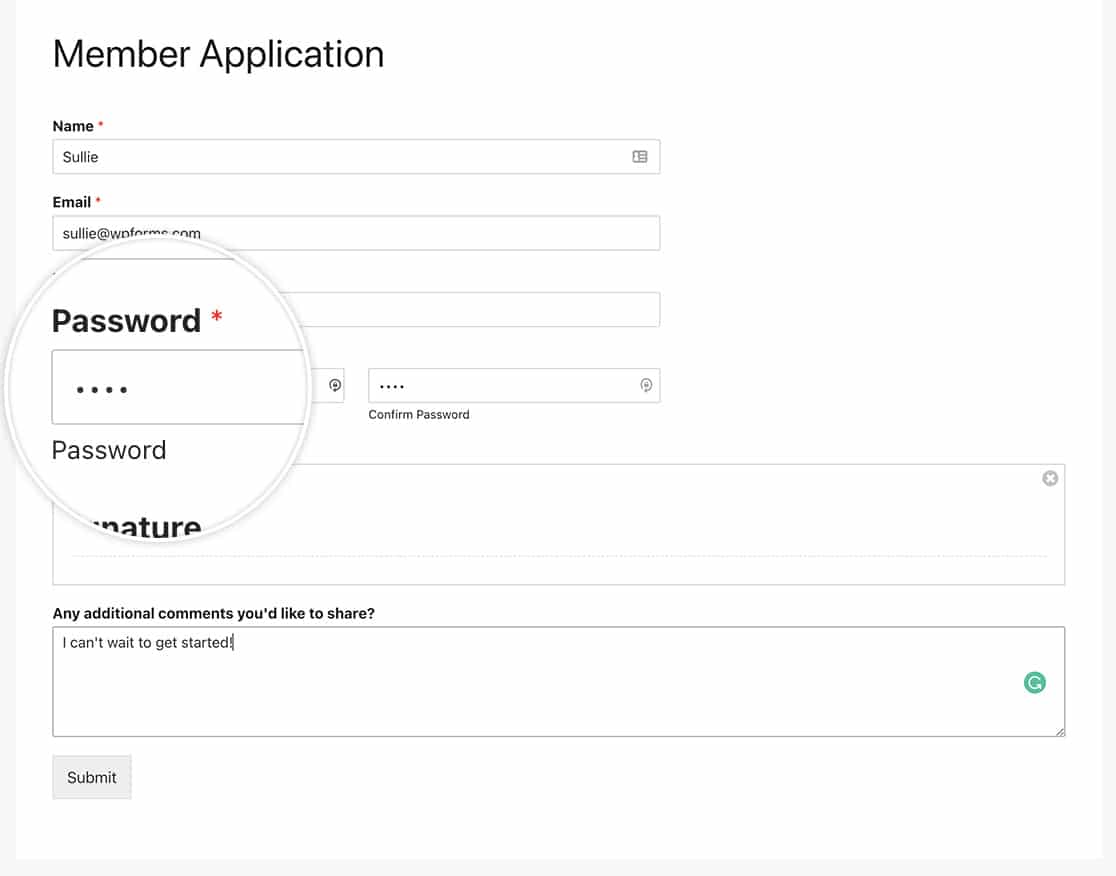The height and width of the screenshot is (876, 1116).
Task: Click the Confirm Password sublabel text
Action: (x=419, y=414)
